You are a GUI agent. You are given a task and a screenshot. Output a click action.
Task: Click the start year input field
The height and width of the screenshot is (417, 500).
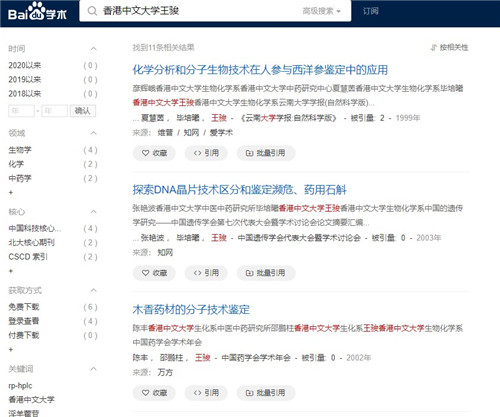tap(21, 111)
